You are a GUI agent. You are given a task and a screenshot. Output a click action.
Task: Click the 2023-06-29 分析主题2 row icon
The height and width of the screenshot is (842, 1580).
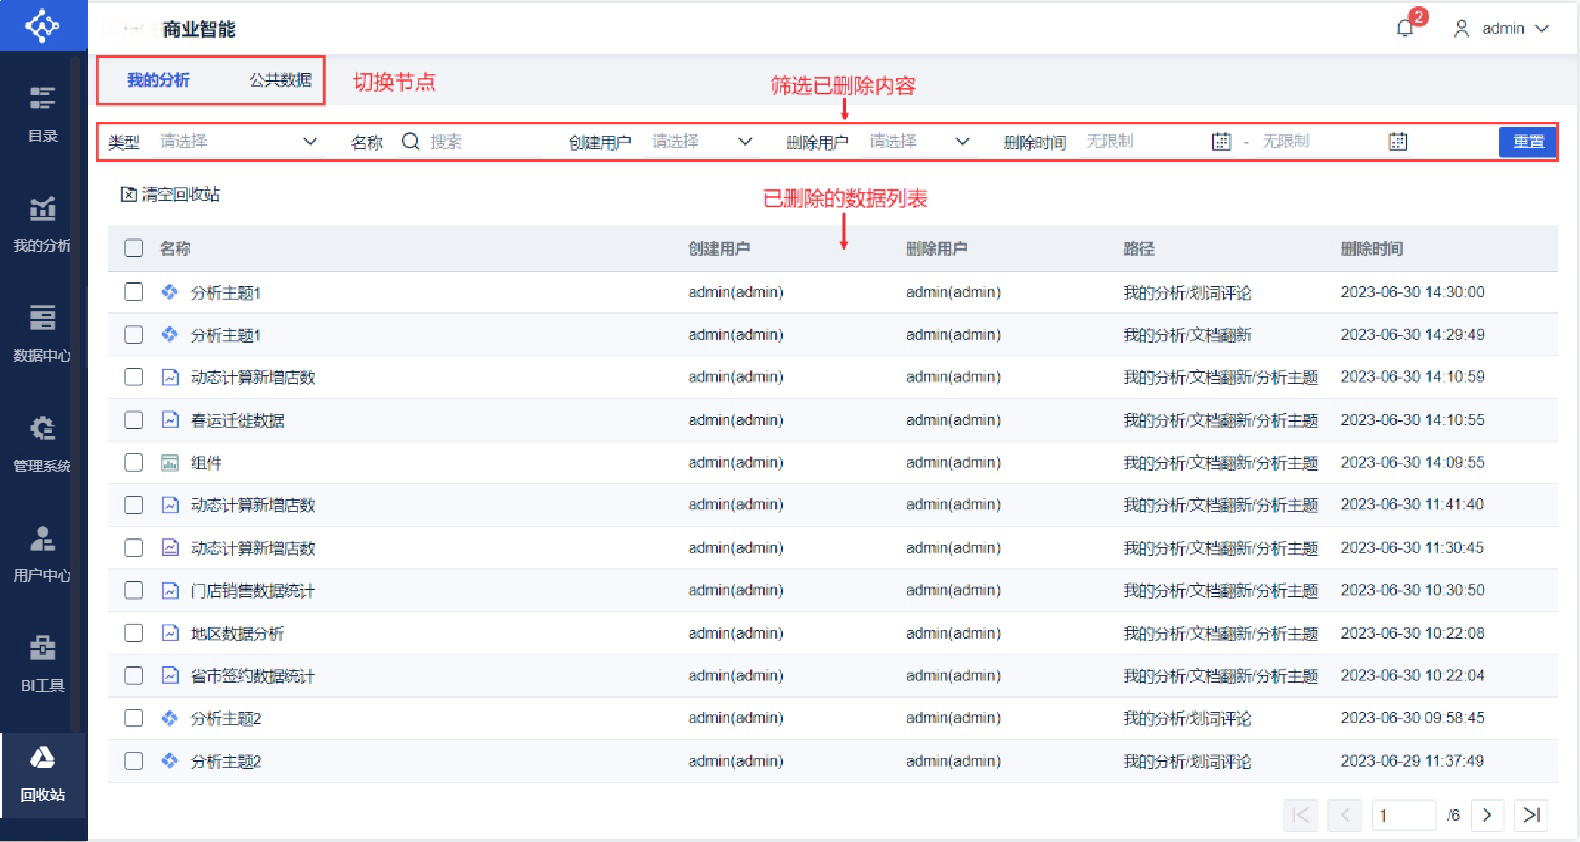coord(170,761)
